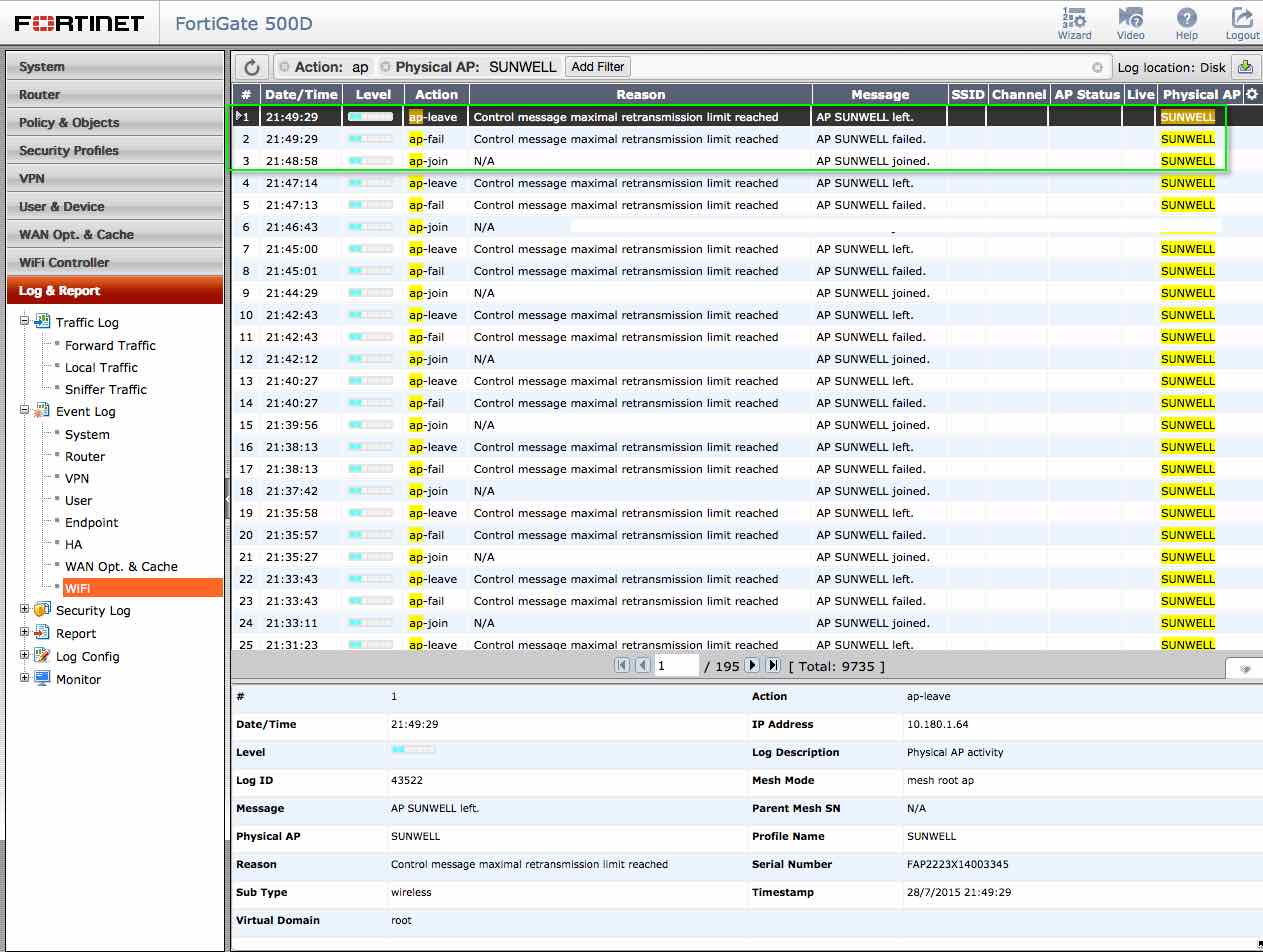The height and width of the screenshot is (952, 1263).
Task: Remove the Physical AP: SUNWELL filter
Action: [x=386, y=67]
